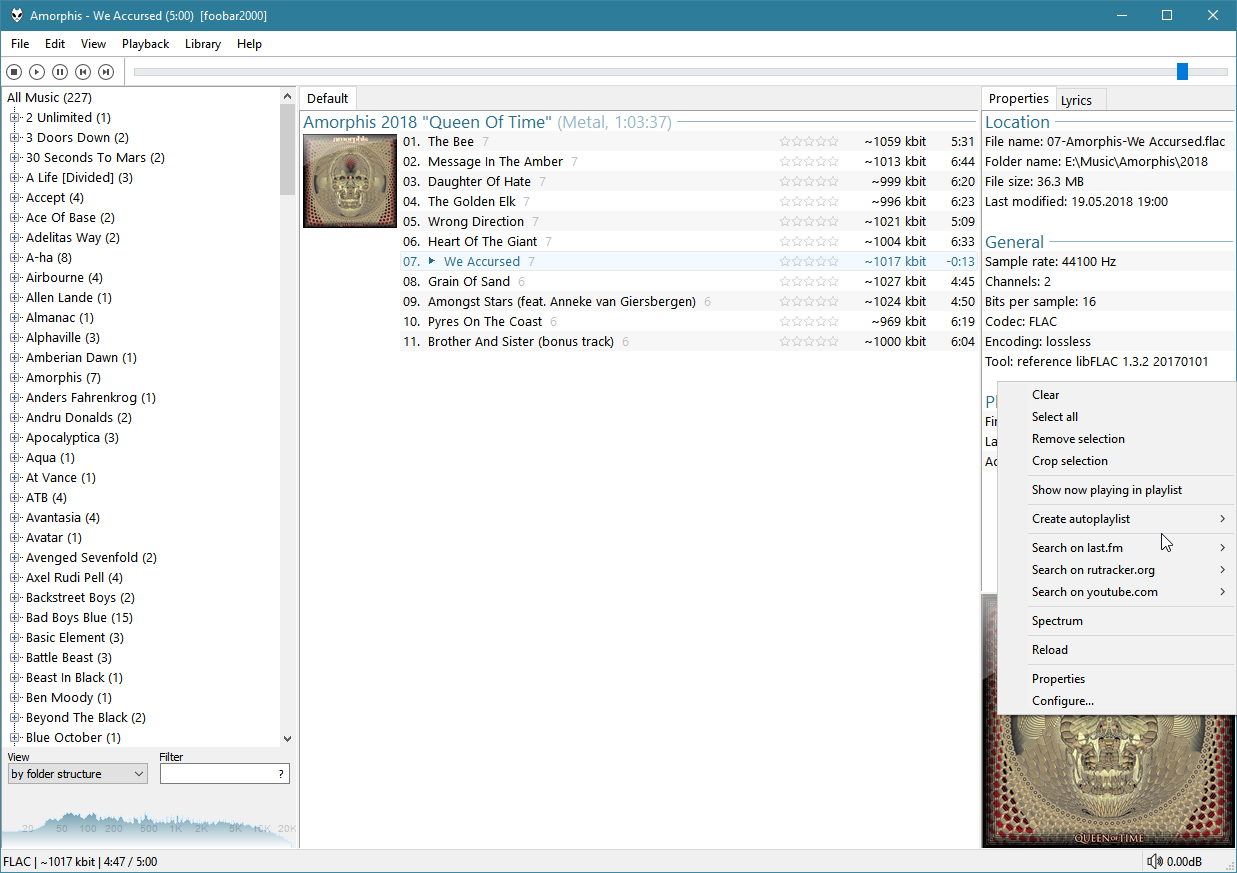Rate "The Bee" using its star rating
Image resolution: width=1237 pixels, height=873 pixels.
coord(808,142)
